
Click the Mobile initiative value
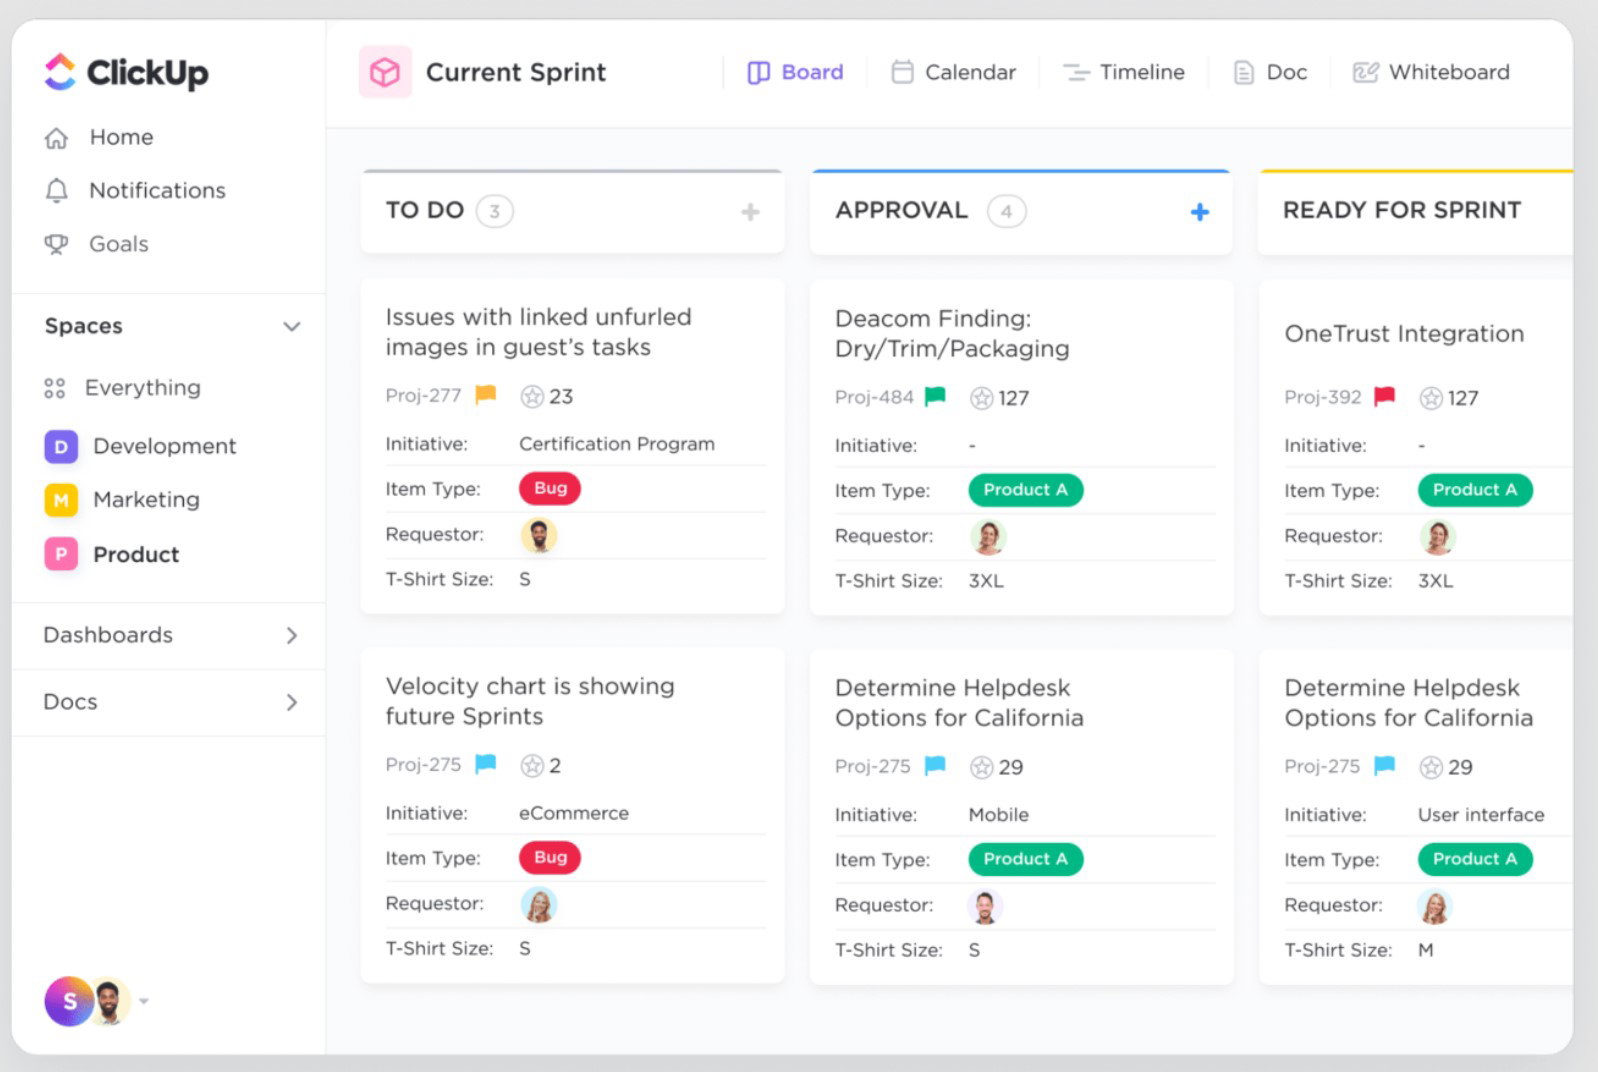tap(998, 815)
